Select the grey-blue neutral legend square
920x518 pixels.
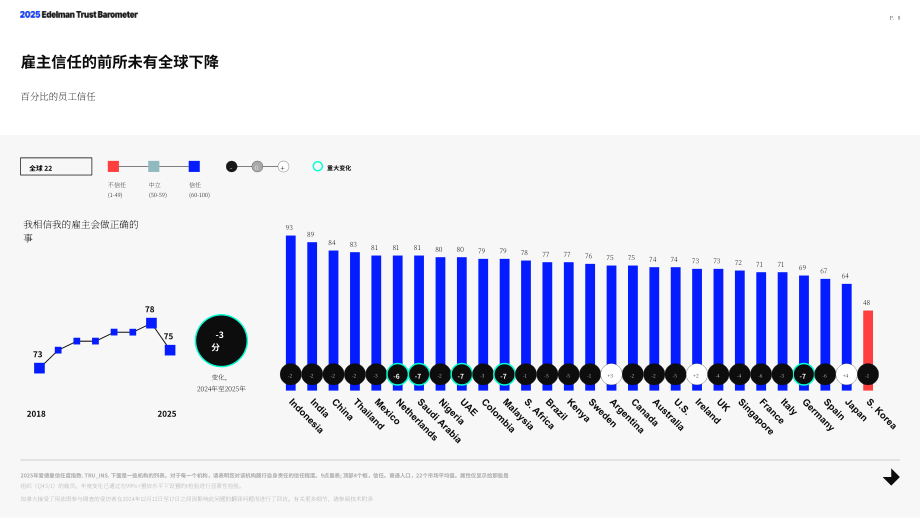click(154, 167)
